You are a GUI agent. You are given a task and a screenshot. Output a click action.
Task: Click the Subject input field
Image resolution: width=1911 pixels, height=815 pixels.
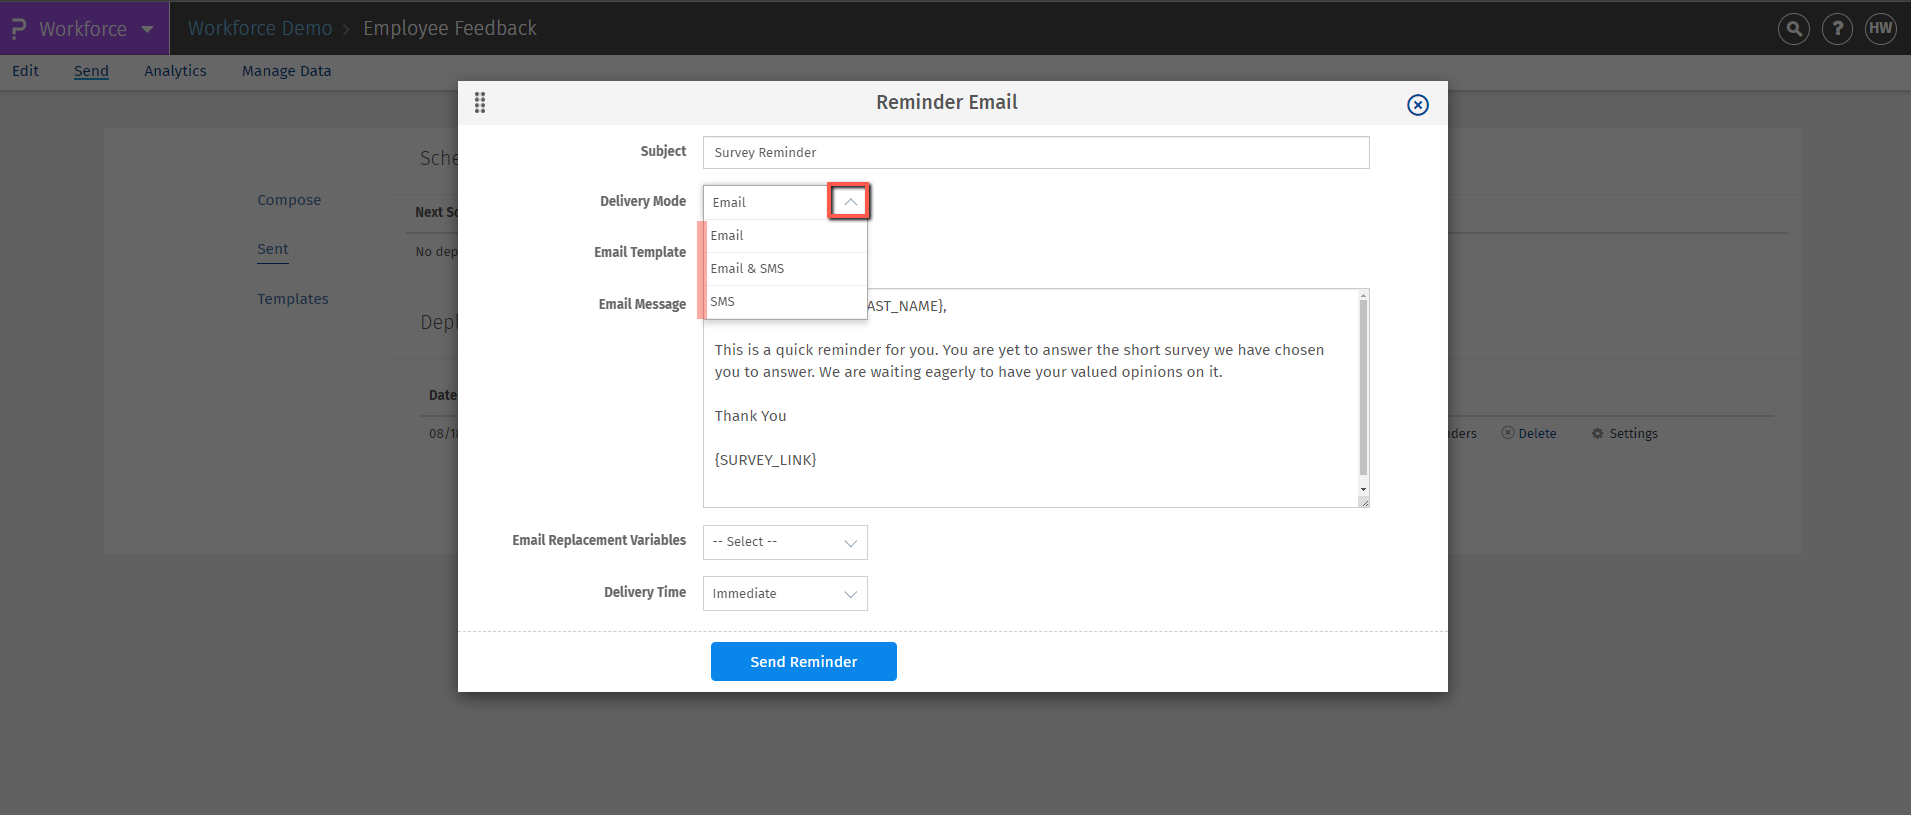pos(1036,153)
